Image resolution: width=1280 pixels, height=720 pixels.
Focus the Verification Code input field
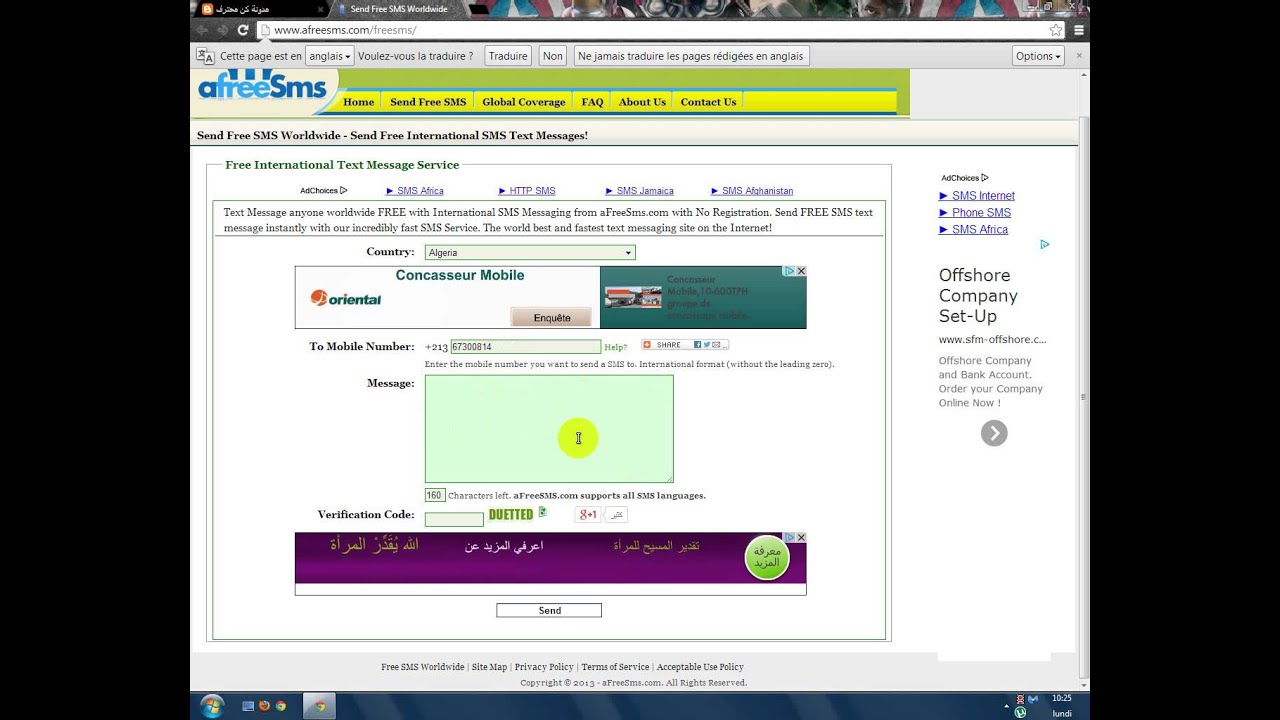click(x=454, y=520)
